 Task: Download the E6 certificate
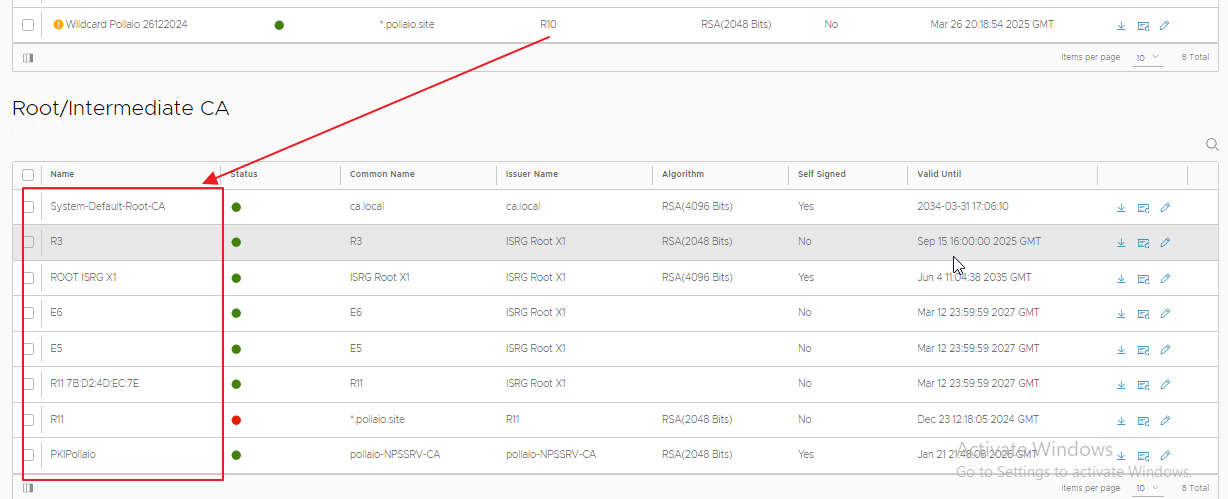pos(1121,314)
